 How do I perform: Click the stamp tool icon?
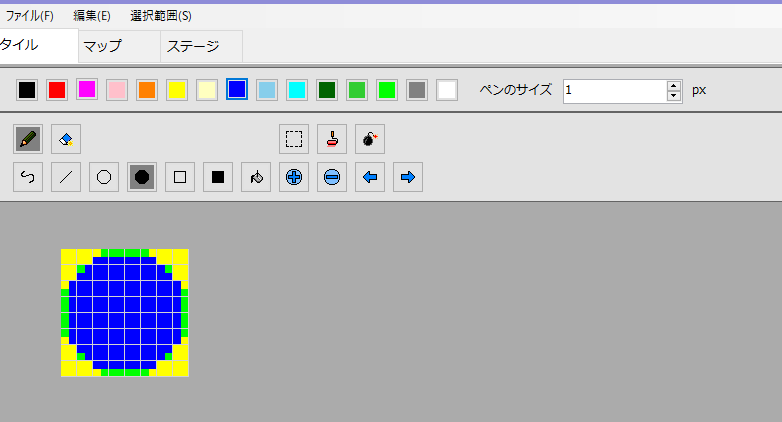pos(332,139)
